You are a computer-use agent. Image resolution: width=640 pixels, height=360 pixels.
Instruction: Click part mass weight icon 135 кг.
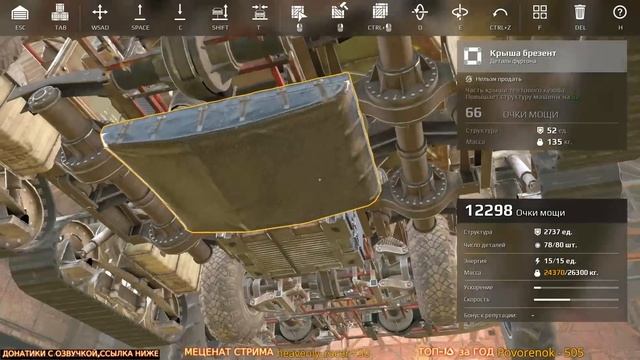540,142
